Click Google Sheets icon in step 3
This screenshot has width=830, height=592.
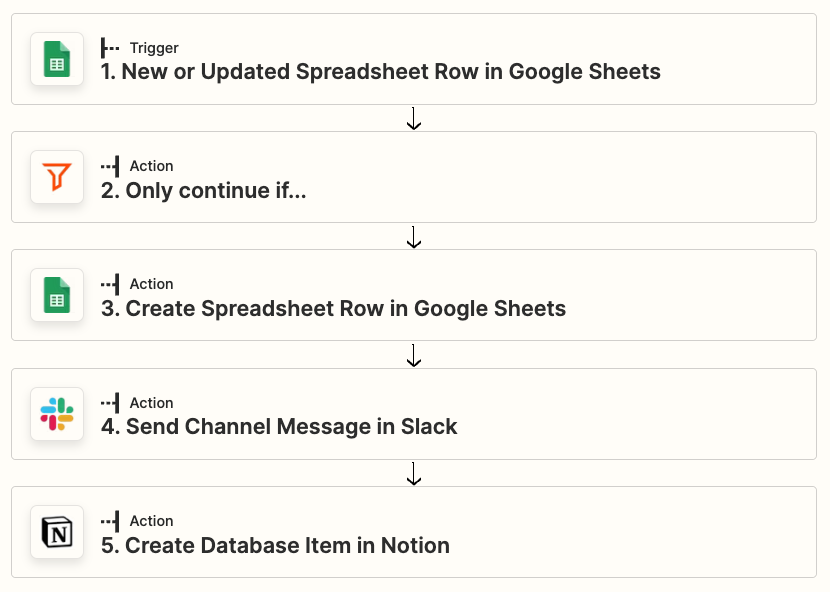click(57, 295)
